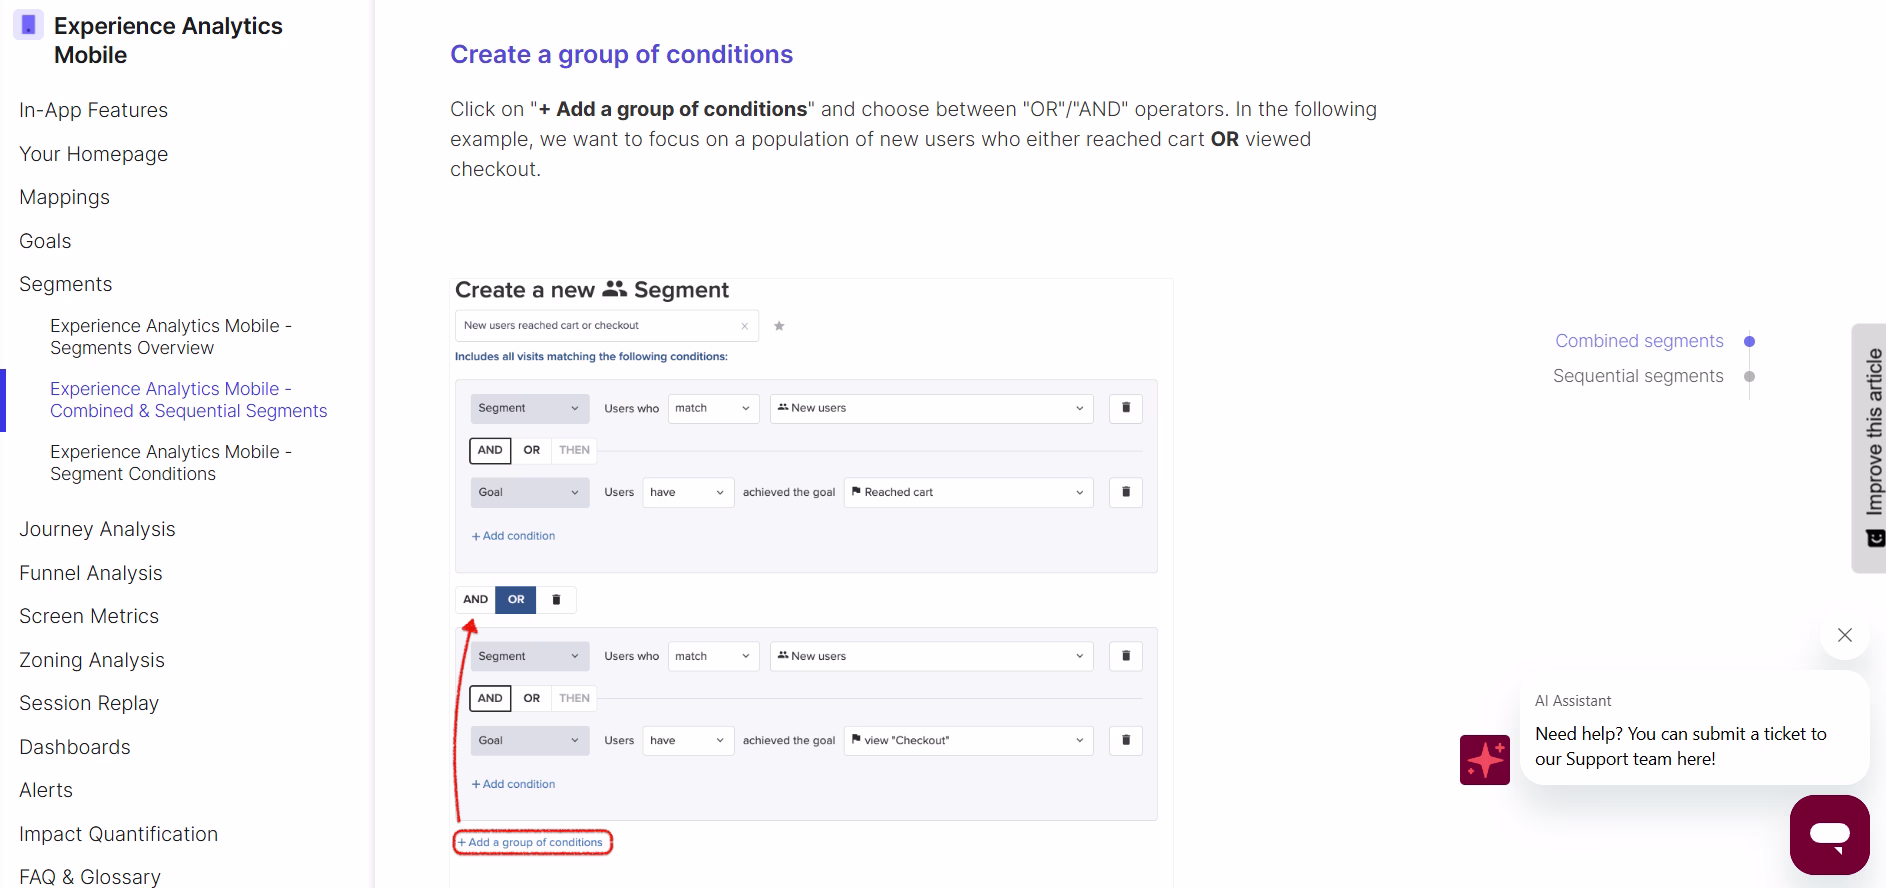Image resolution: width=1886 pixels, height=888 pixels.
Task: Switch group operator to AND
Action: (x=475, y=600)
